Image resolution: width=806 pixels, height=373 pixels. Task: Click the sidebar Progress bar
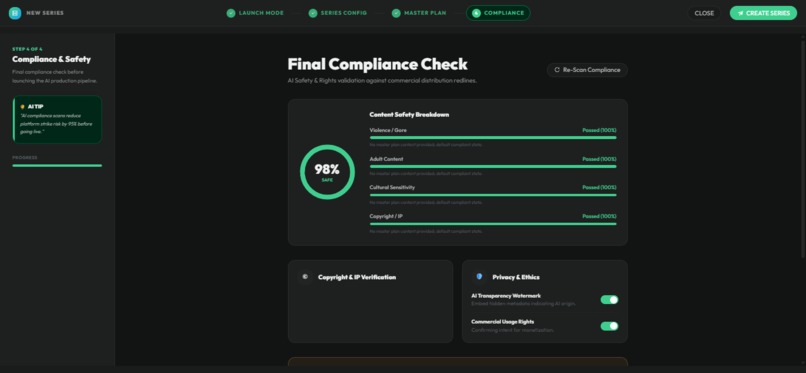pyautogui.click(x=57, y=165)
